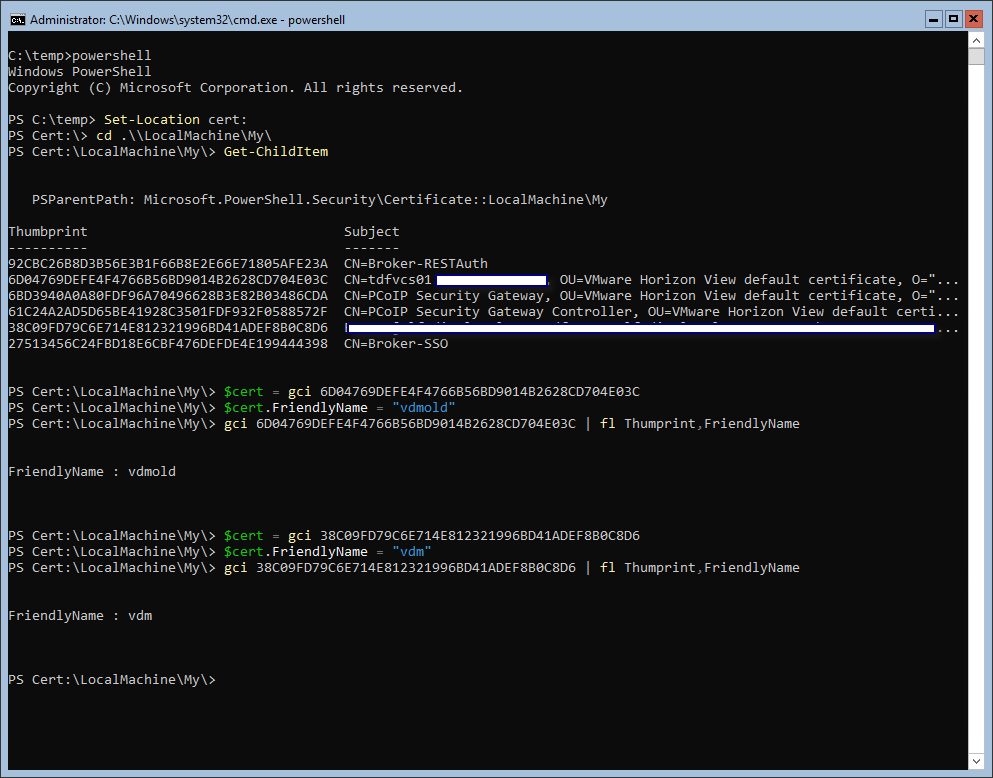Click thumbprint 6BD3940A0A80FDF96A70496628B3E82B03486CDA
The image size is (993, 778).
(168, 296)
